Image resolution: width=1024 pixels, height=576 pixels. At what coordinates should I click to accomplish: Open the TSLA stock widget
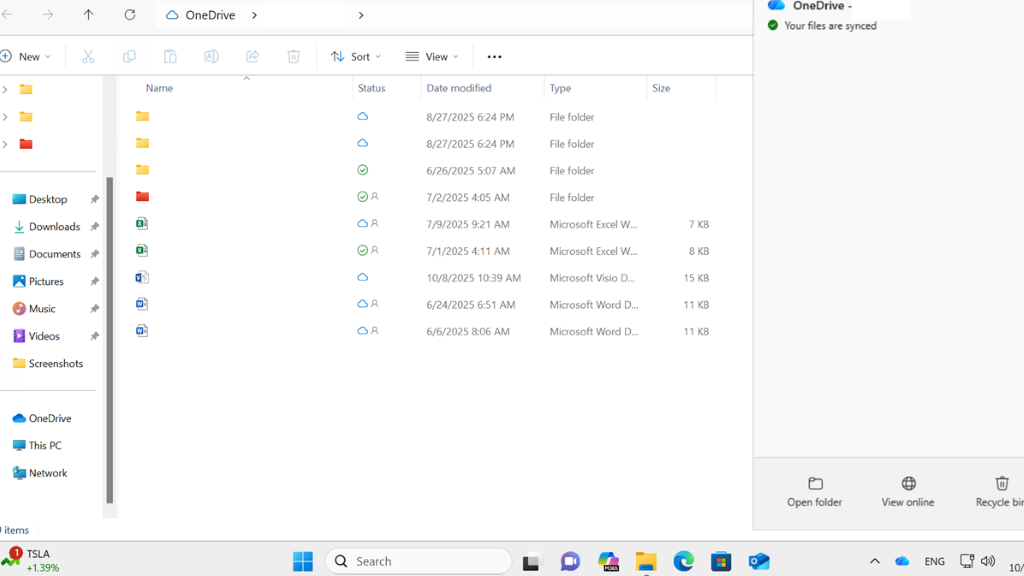pyautogui.click(x=31, y=560)
